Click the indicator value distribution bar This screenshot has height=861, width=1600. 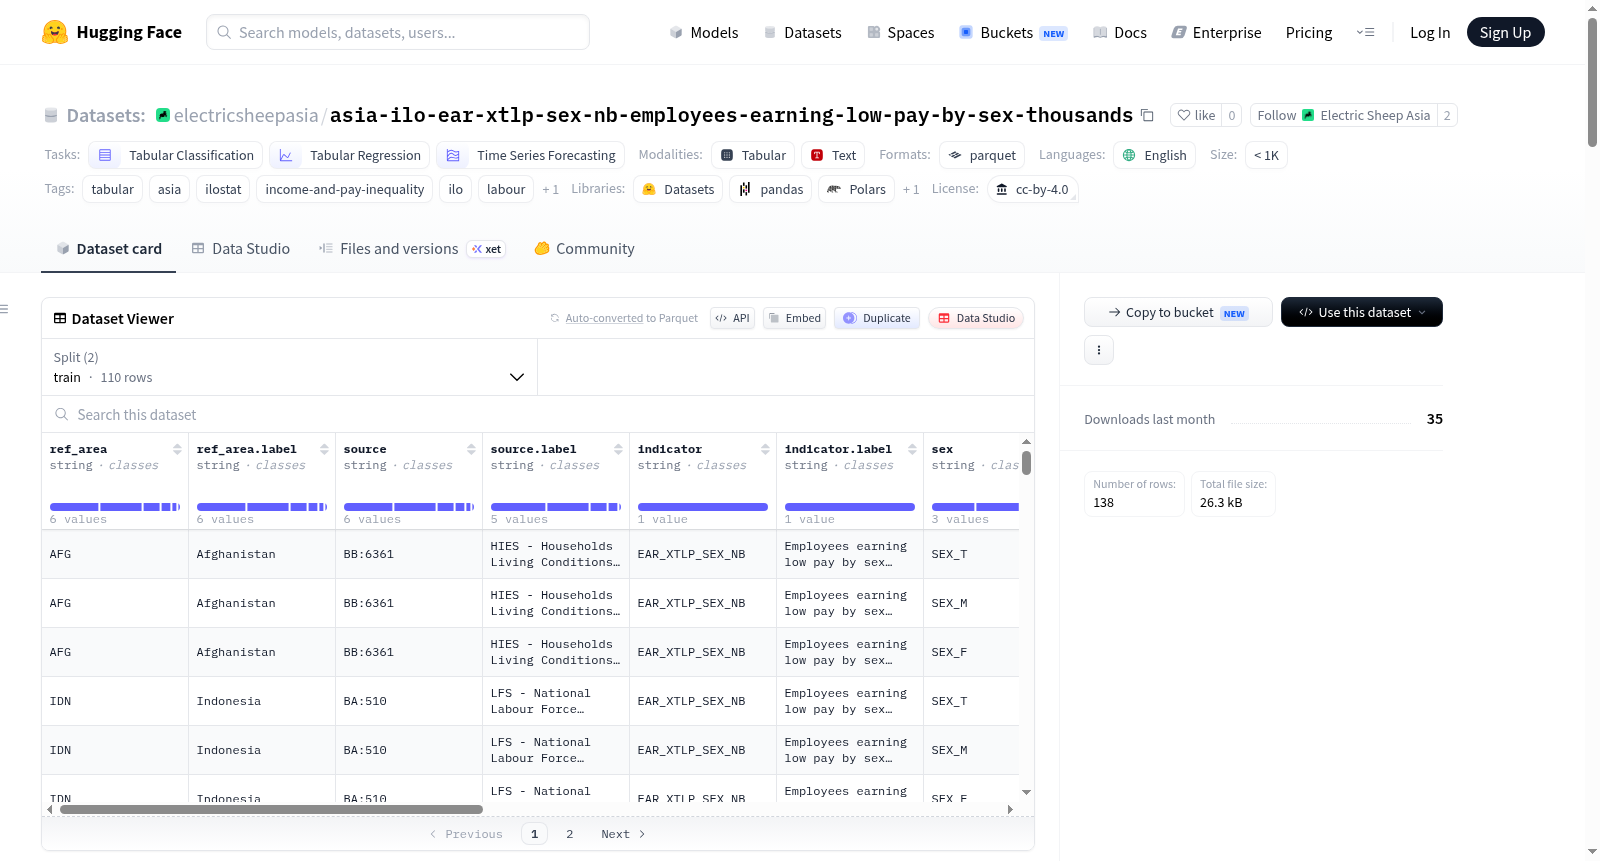(x=703, y=507)
